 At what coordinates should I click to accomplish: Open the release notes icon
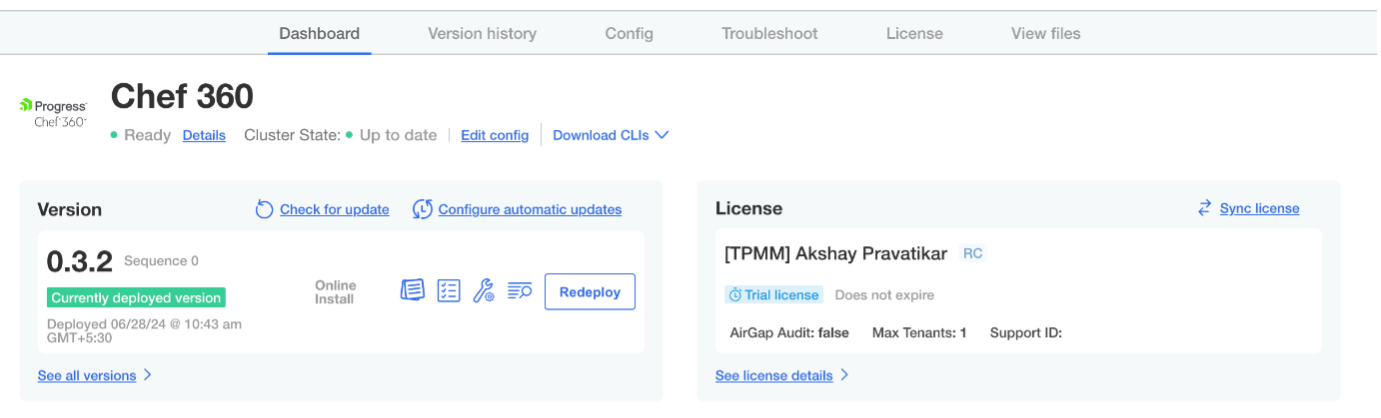412,291
